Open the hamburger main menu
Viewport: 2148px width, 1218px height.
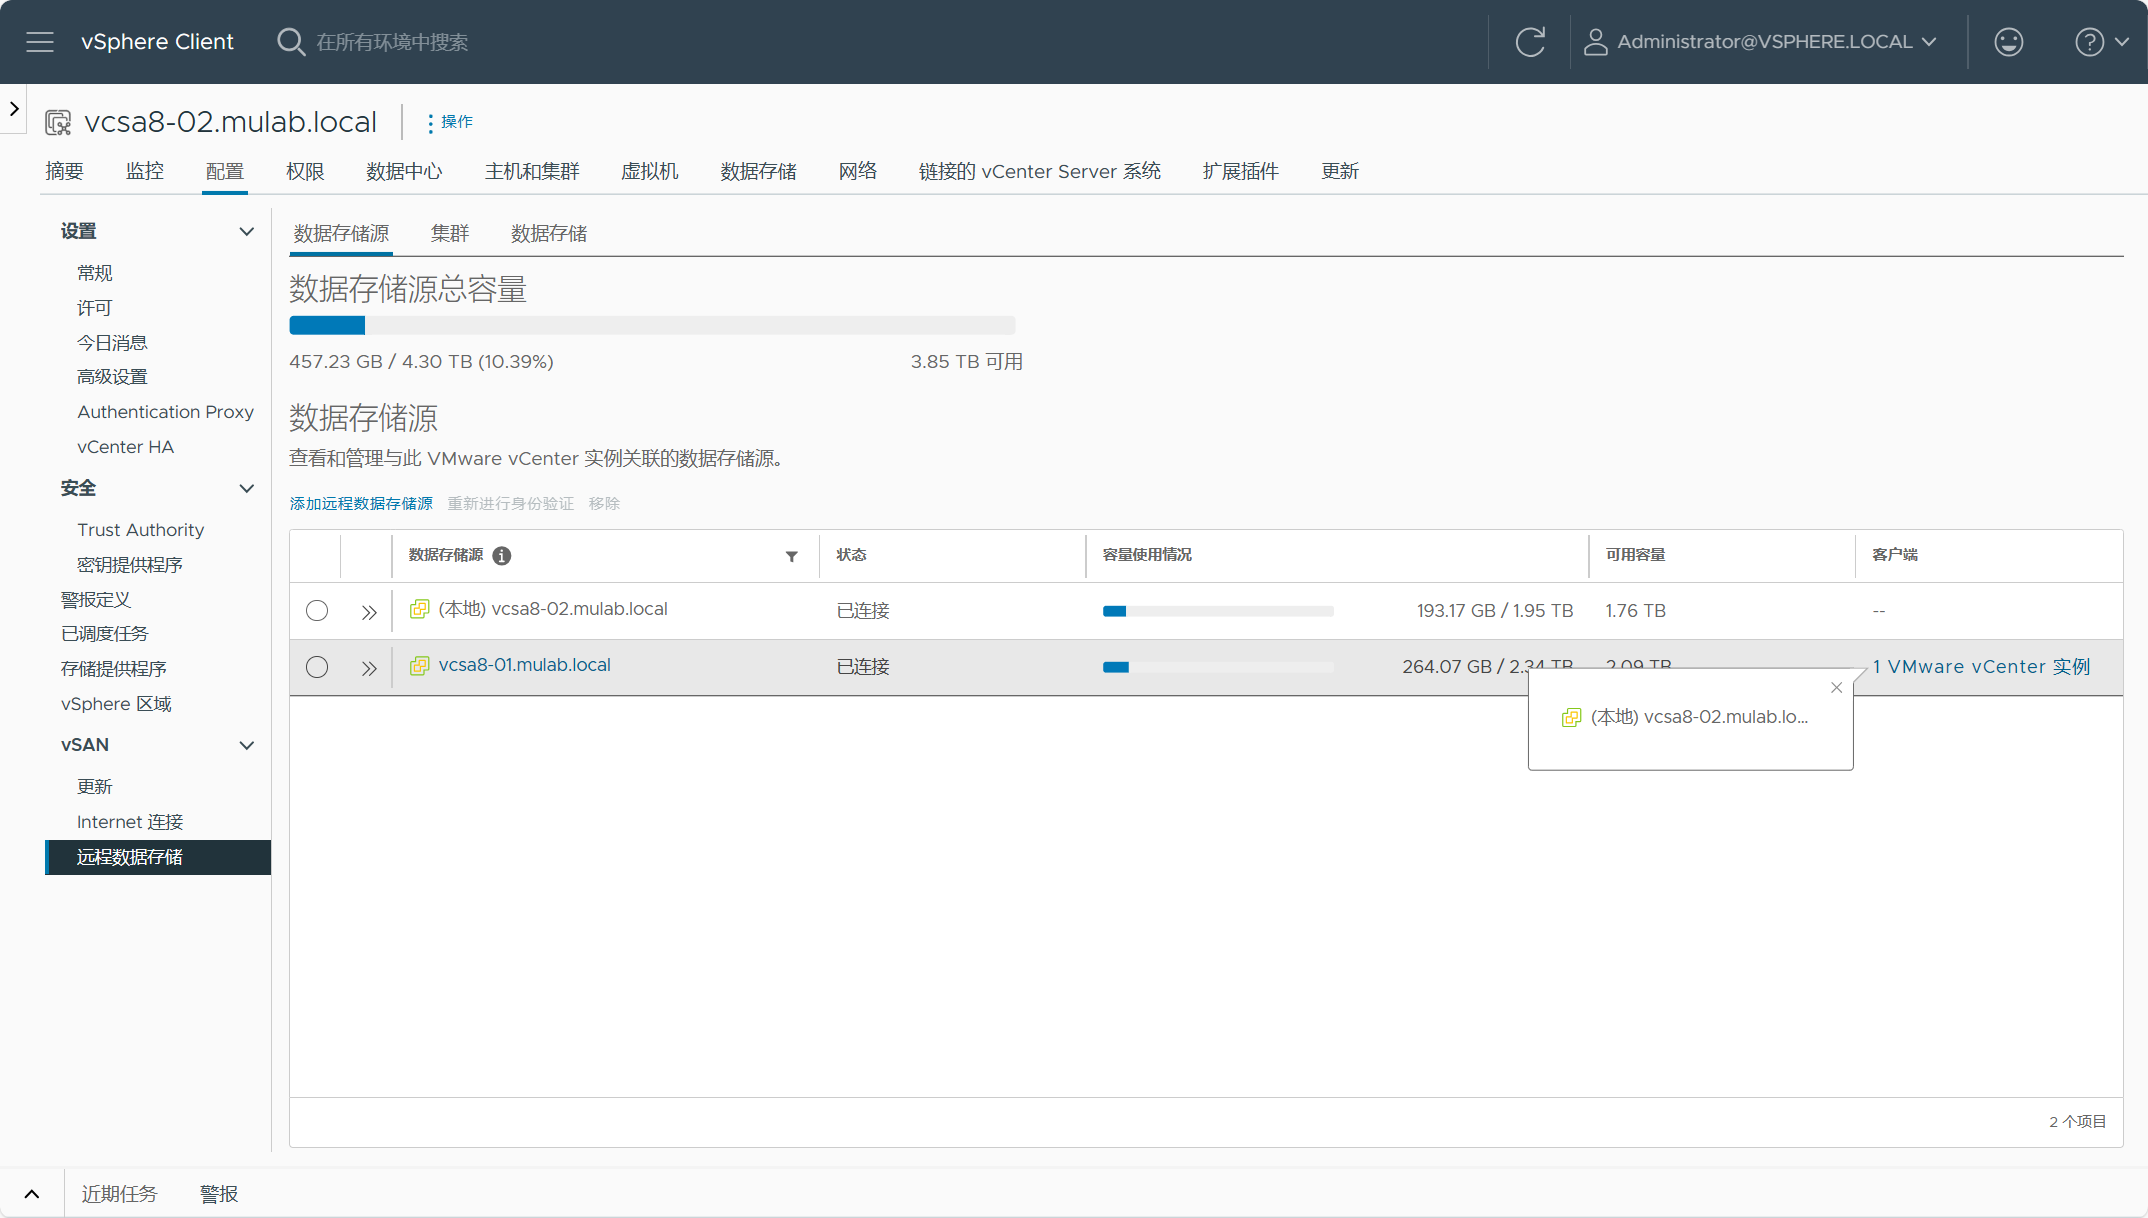(40, 42)
